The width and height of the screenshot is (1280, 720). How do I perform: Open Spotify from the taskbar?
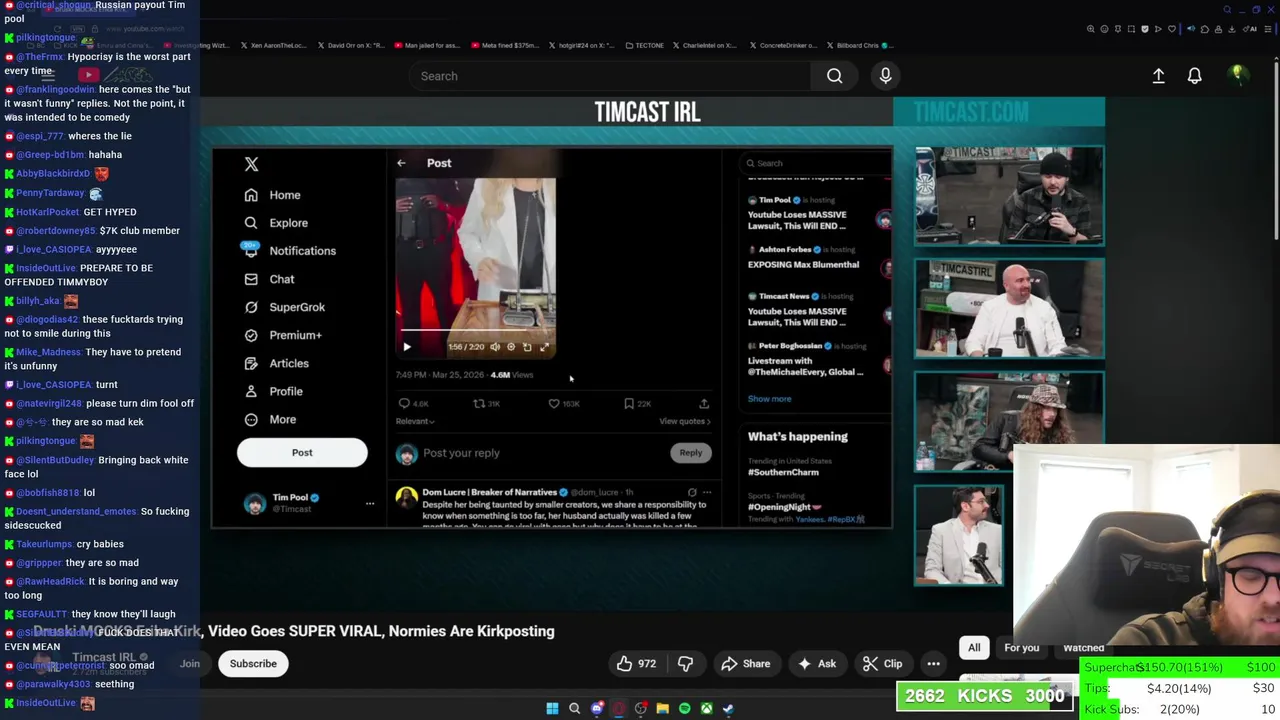pyautogui.click(x=684, y=709)
